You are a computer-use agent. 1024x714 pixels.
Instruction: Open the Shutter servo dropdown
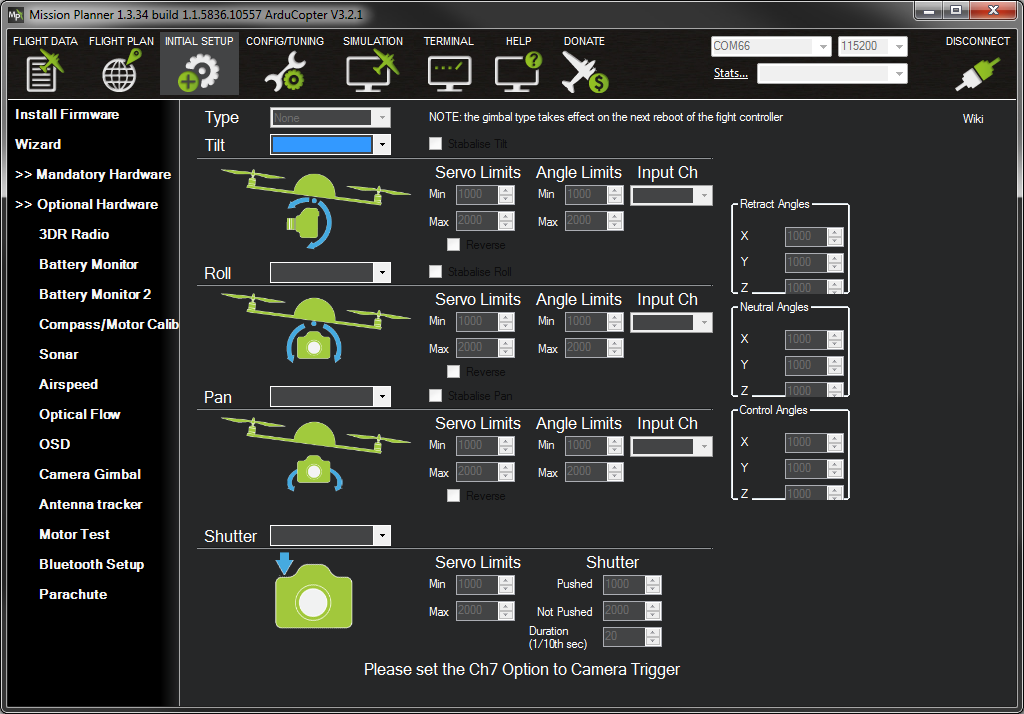[330, 536]
